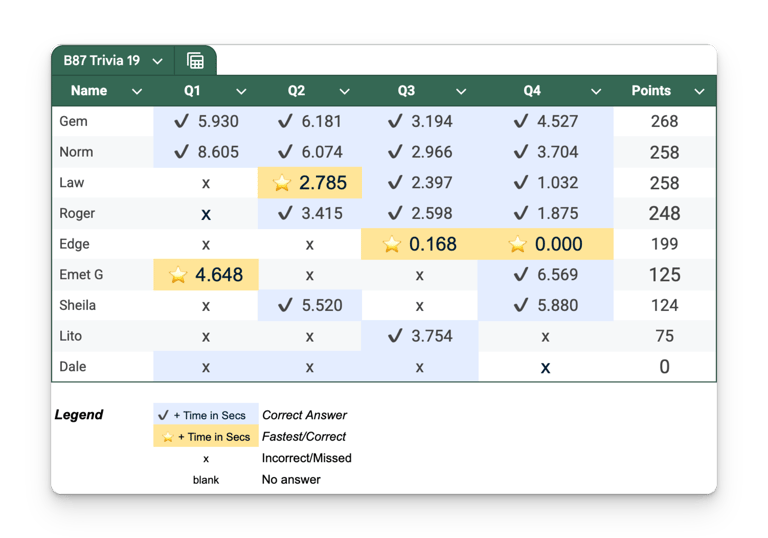Select the 3.194 value in Gem's row
Screen dimensions: 768x538
click(x=432, y=121)
